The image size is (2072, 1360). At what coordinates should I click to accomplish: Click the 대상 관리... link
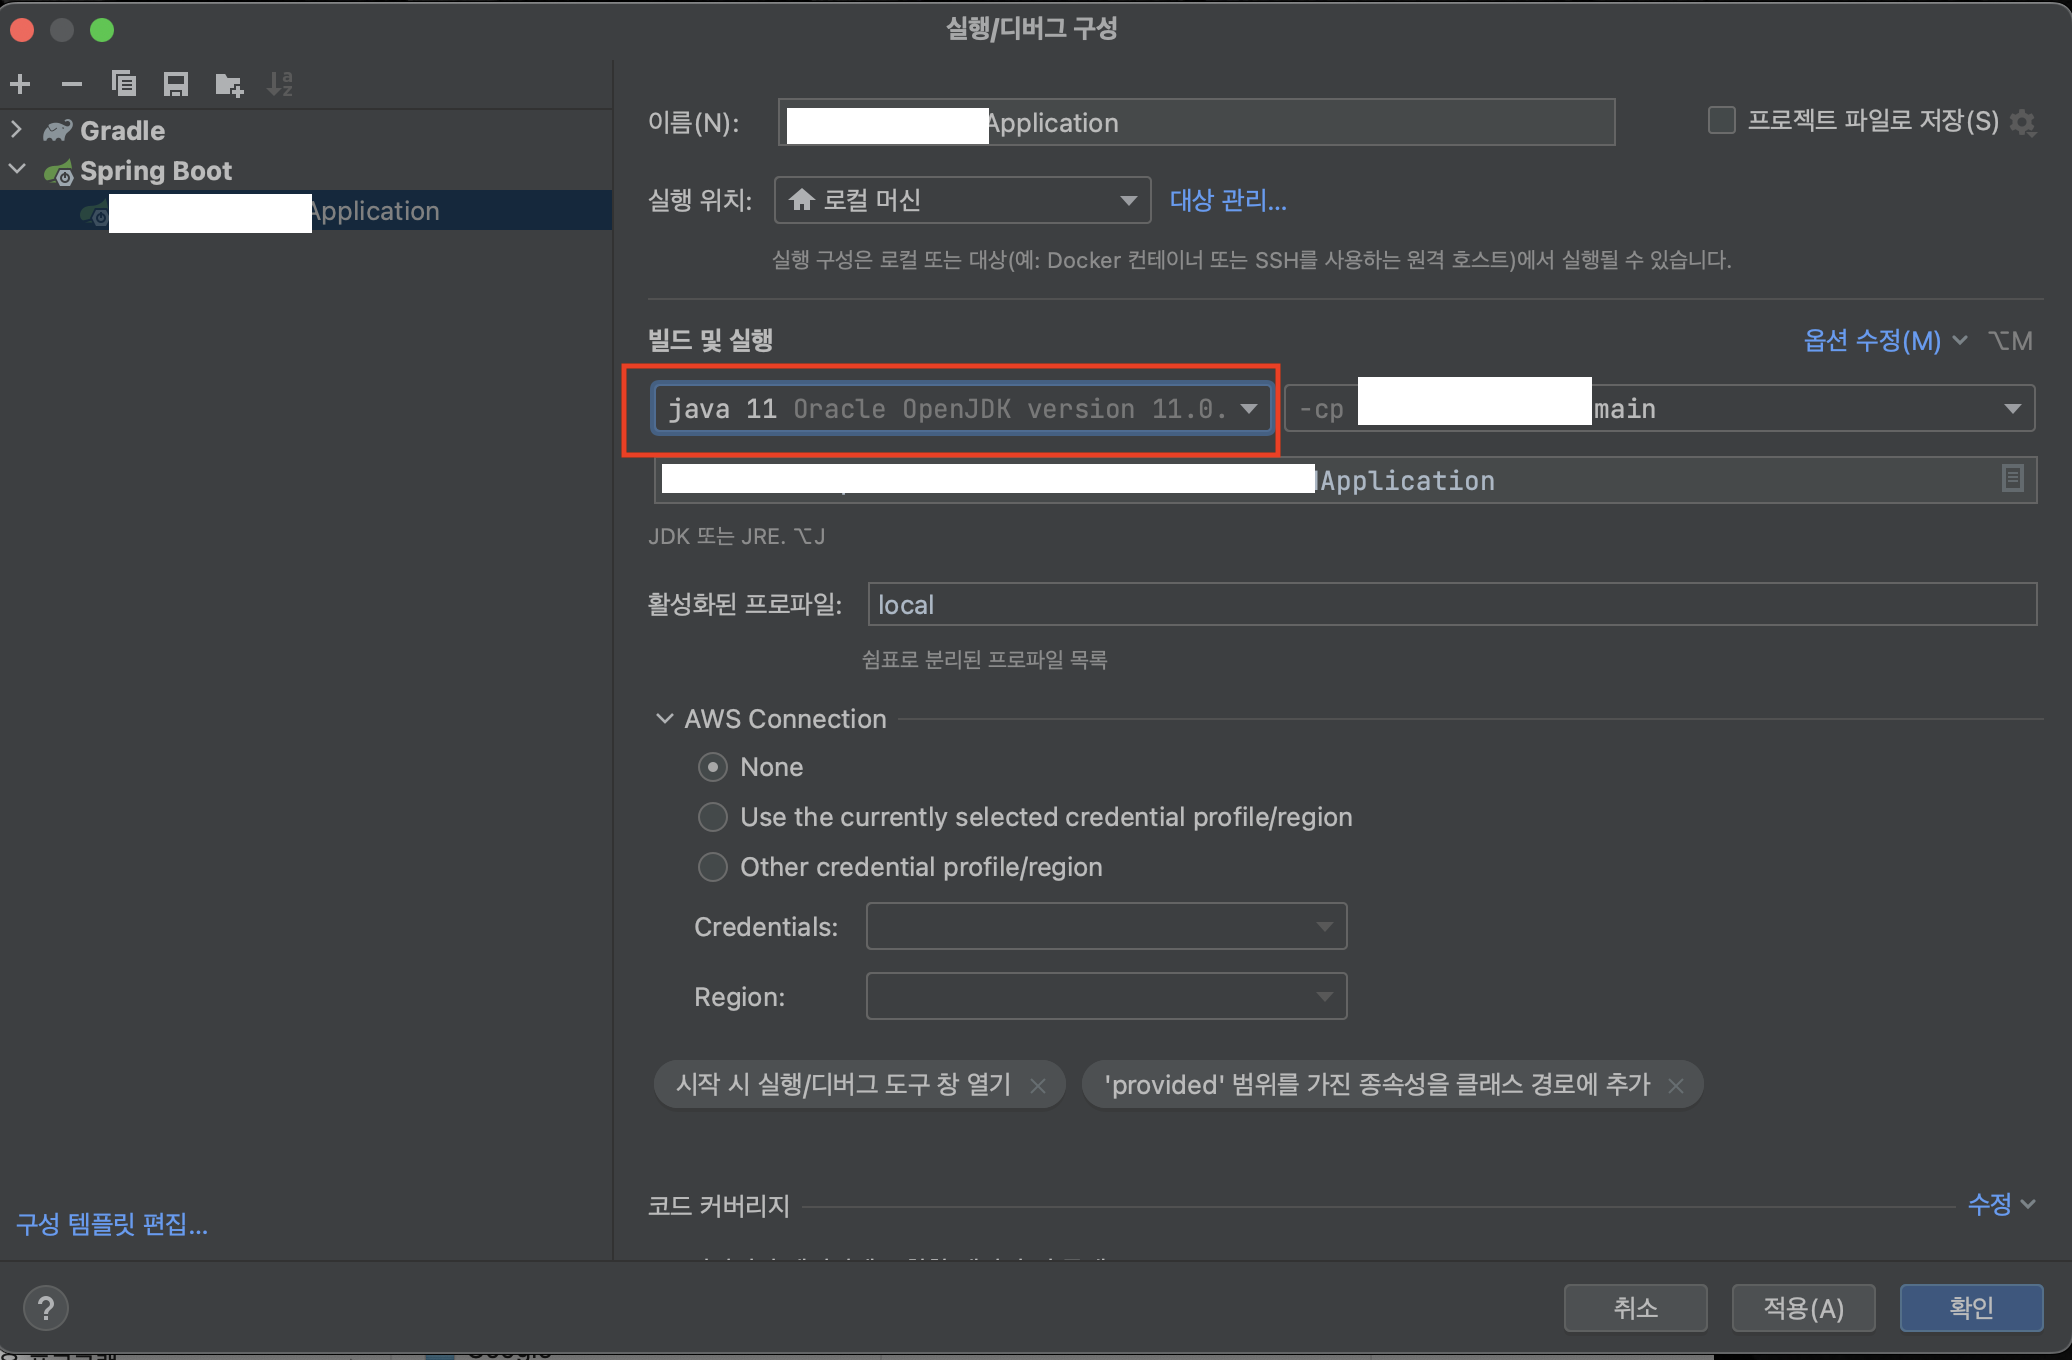(1228, 200)
